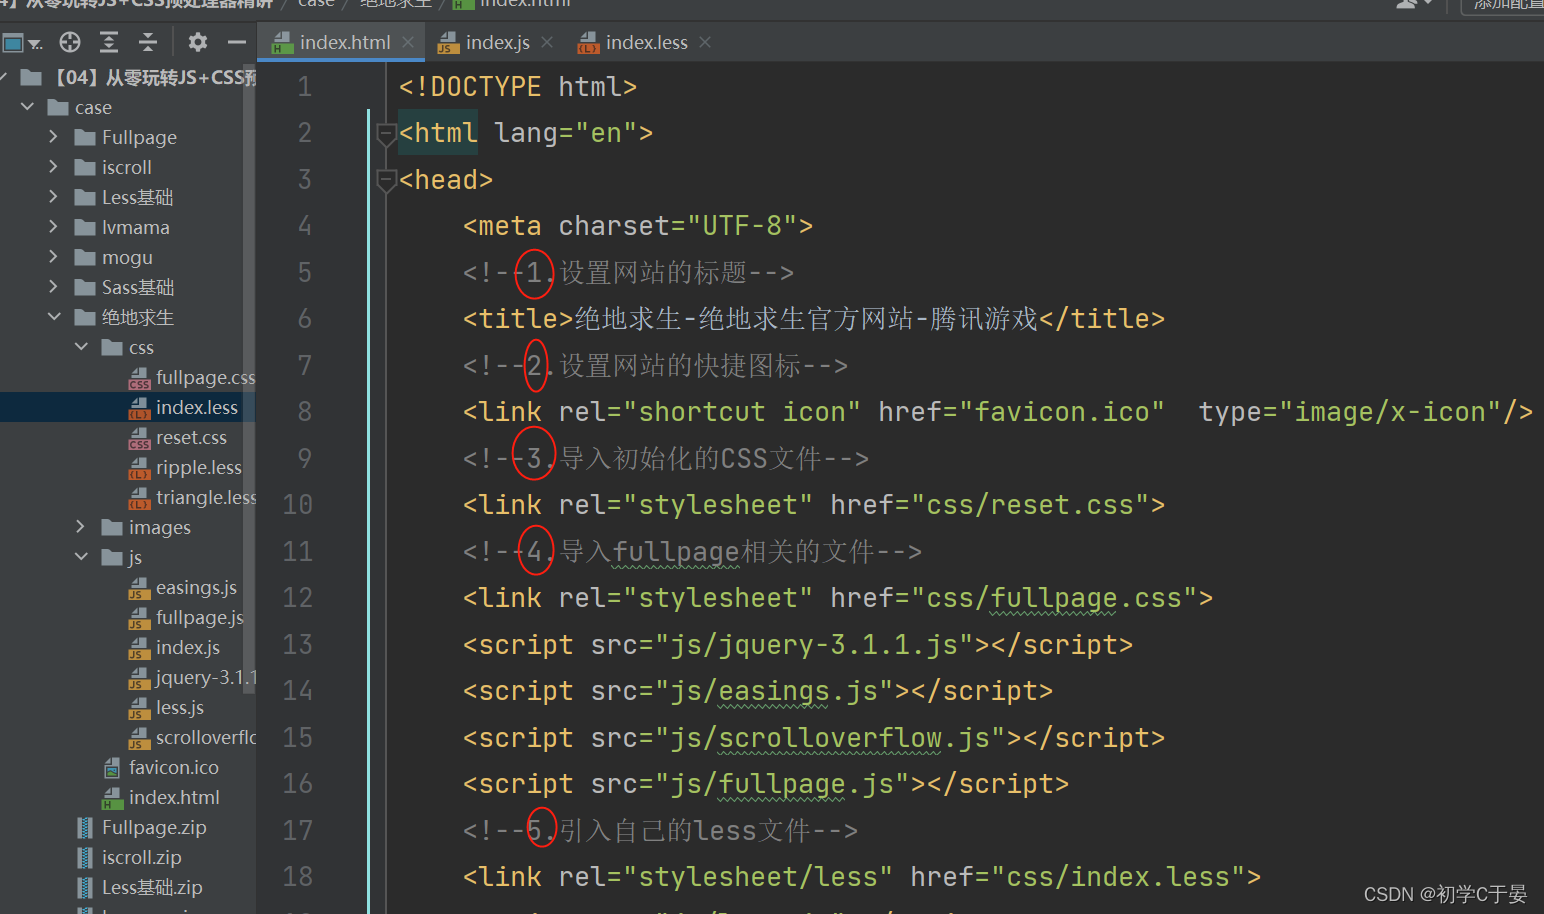Click the index.html tab file icon
This screenshot has height=914, width=1544.
(282, 43)
